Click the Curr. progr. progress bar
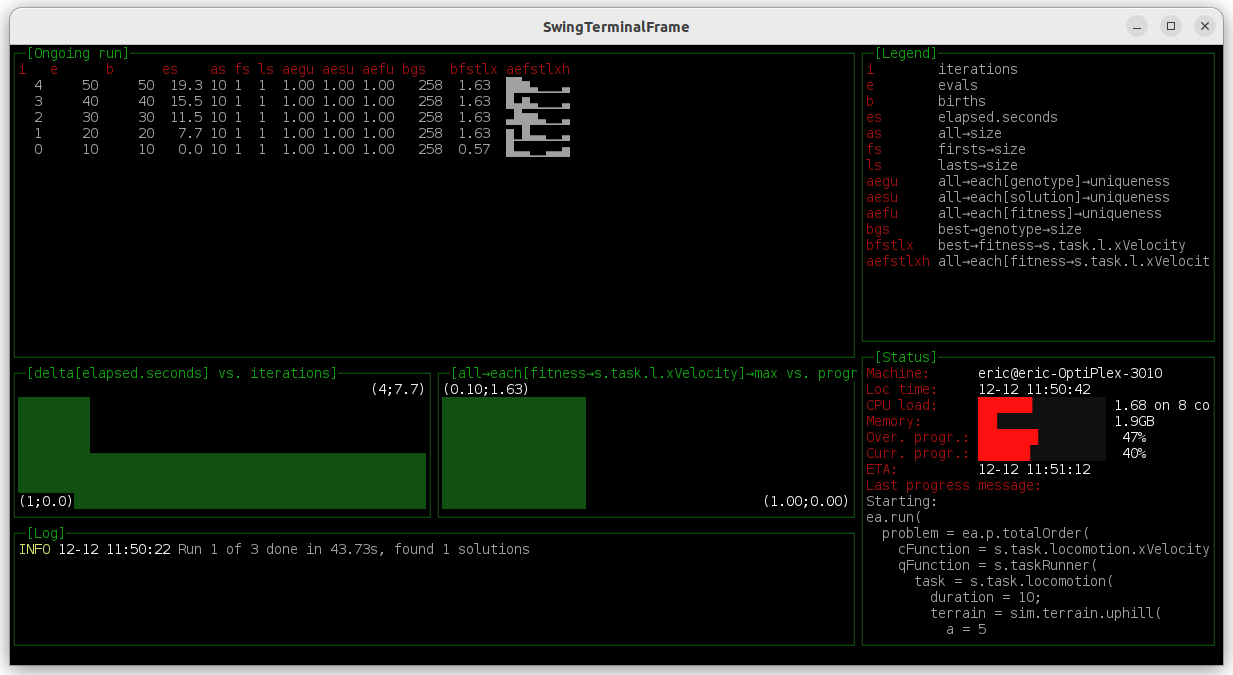 pyautogui.click(x=1004, y=453)
